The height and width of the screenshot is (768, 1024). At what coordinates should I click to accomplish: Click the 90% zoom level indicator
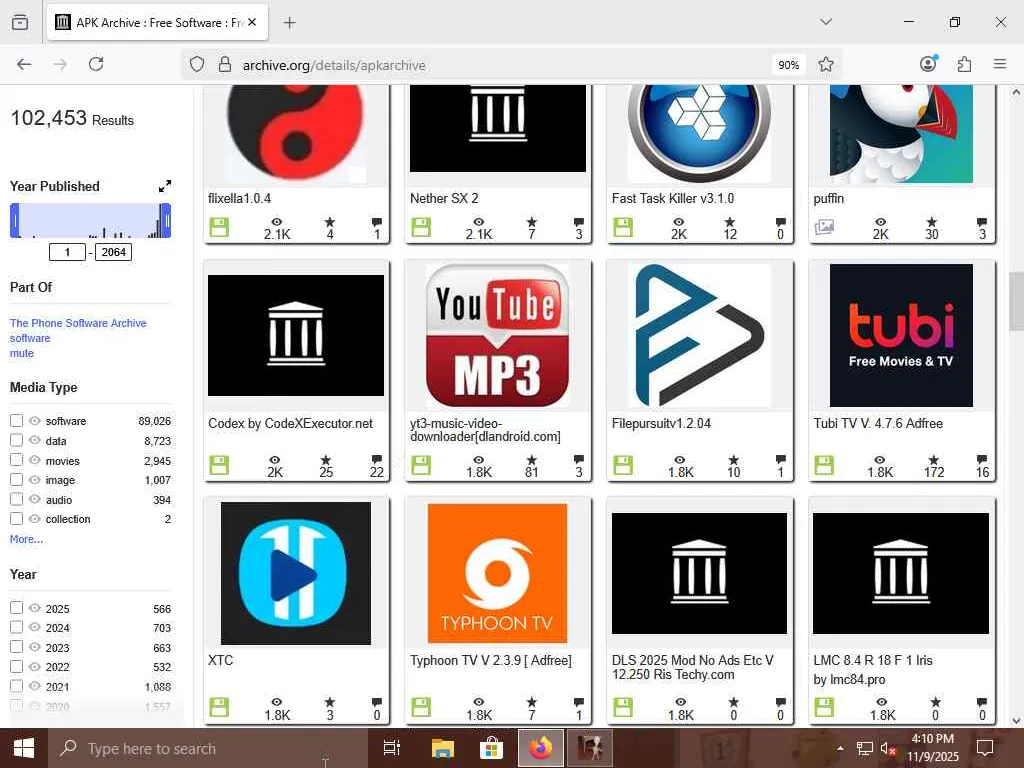[788, 65]
